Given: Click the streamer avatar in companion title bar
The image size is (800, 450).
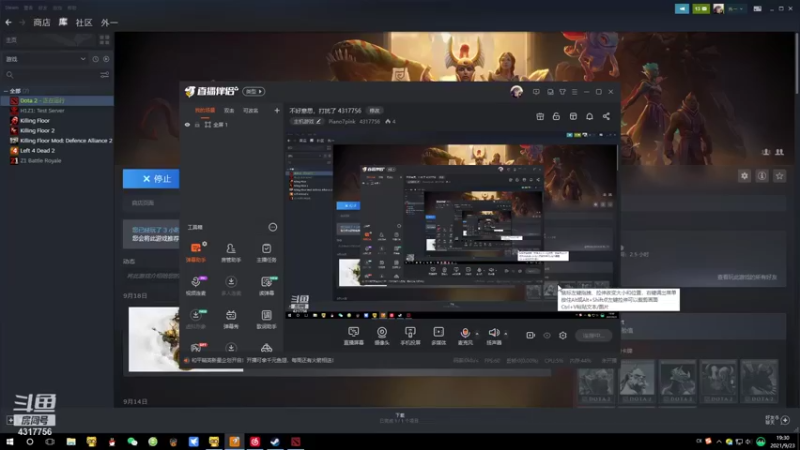Looking at the screenshot, I should (x=516, y=92).
